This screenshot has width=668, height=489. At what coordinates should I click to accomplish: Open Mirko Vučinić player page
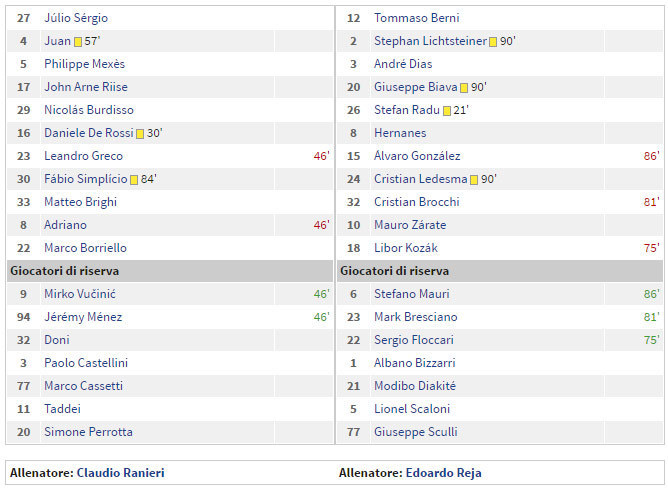(80, 294)
